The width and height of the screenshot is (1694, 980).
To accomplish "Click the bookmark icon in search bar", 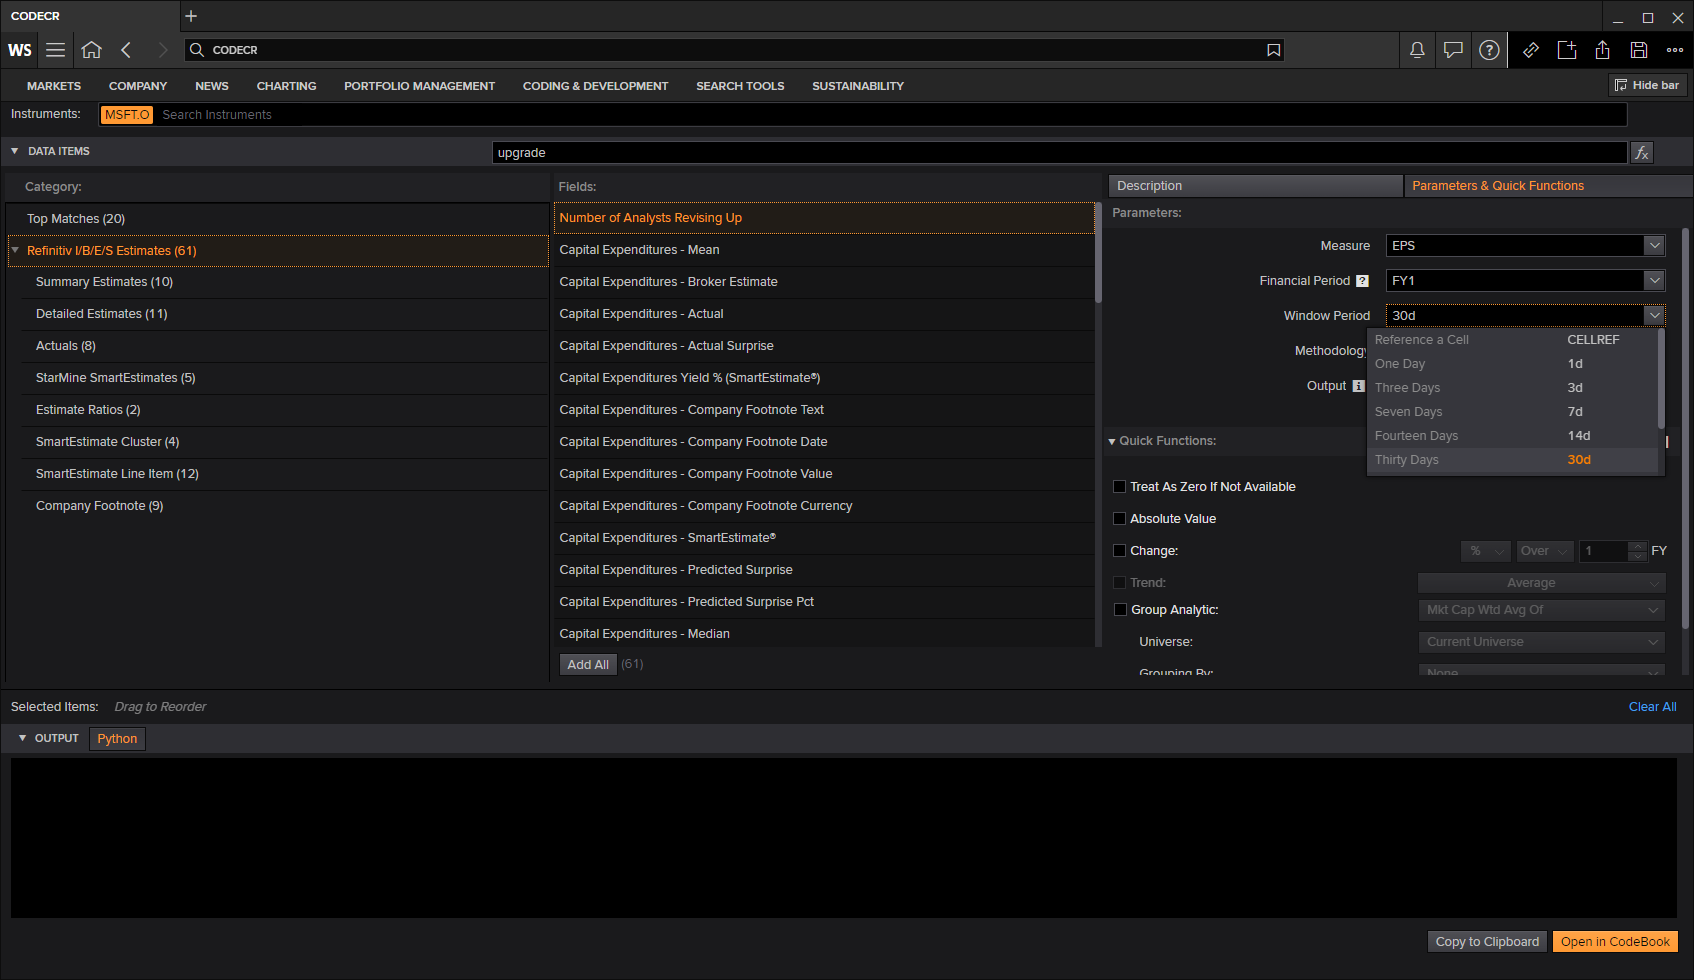I will coord(1273,50).
